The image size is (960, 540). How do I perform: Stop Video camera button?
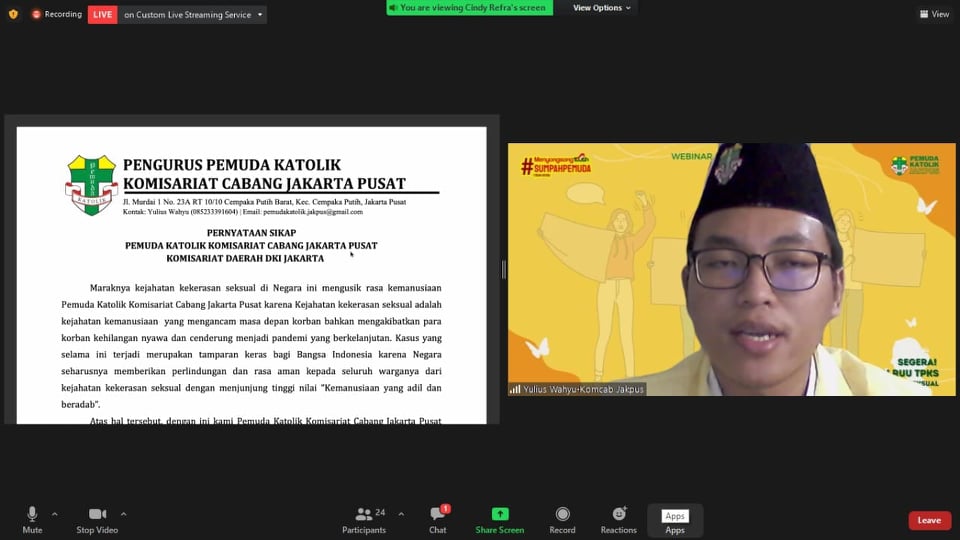pos(97,520)
